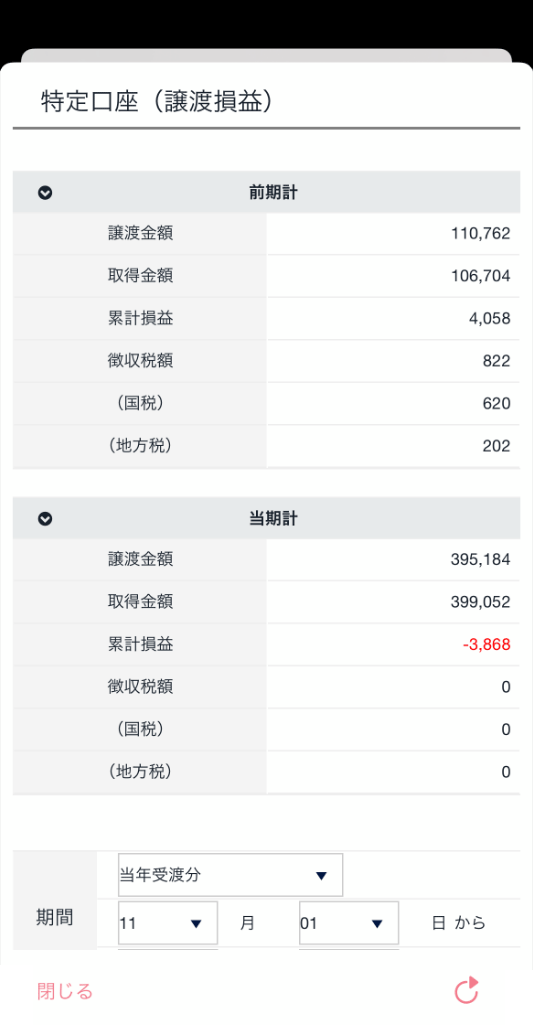Tap the 110,762 譲渡金額 value

[x=481, y=233]
